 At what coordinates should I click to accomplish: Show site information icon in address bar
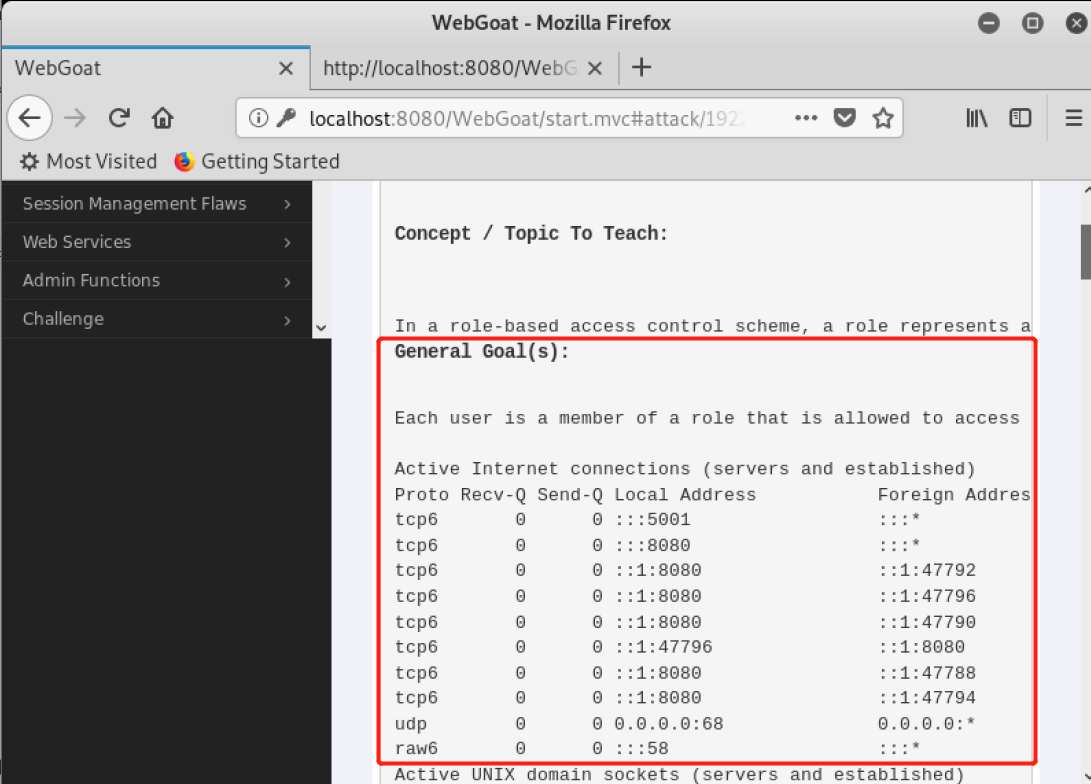point(258,118)
